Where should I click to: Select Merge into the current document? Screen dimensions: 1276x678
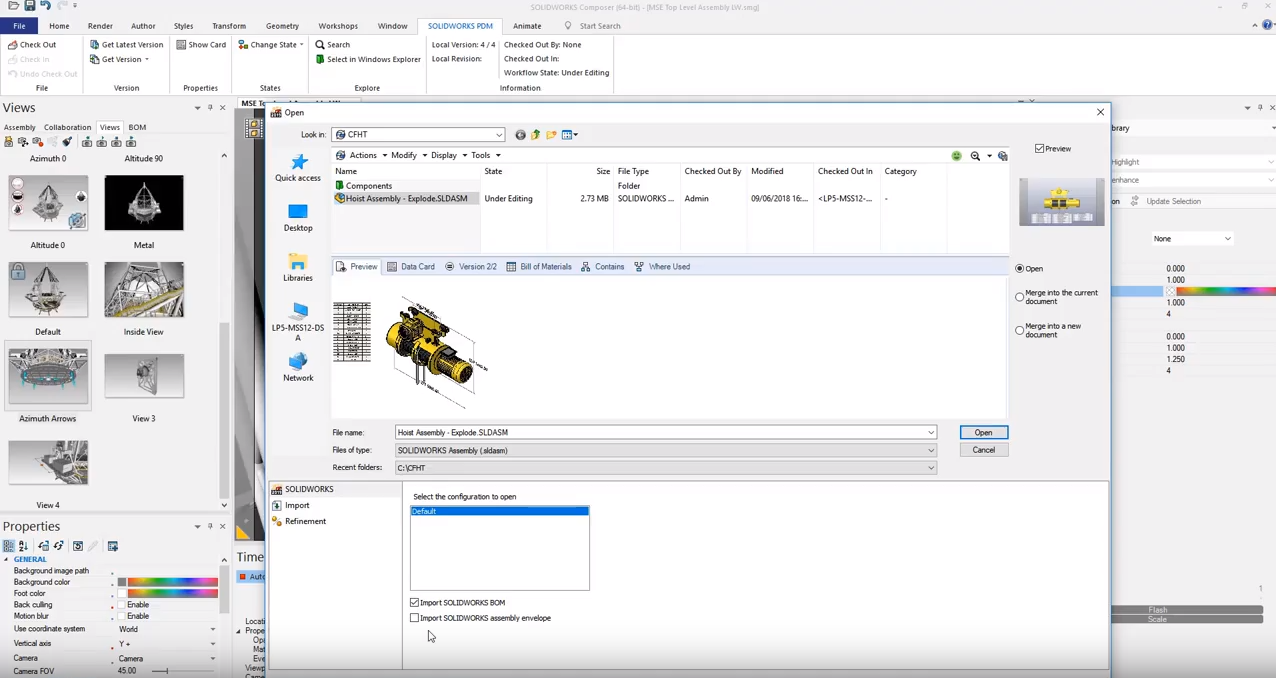(x=1020, y=297)
